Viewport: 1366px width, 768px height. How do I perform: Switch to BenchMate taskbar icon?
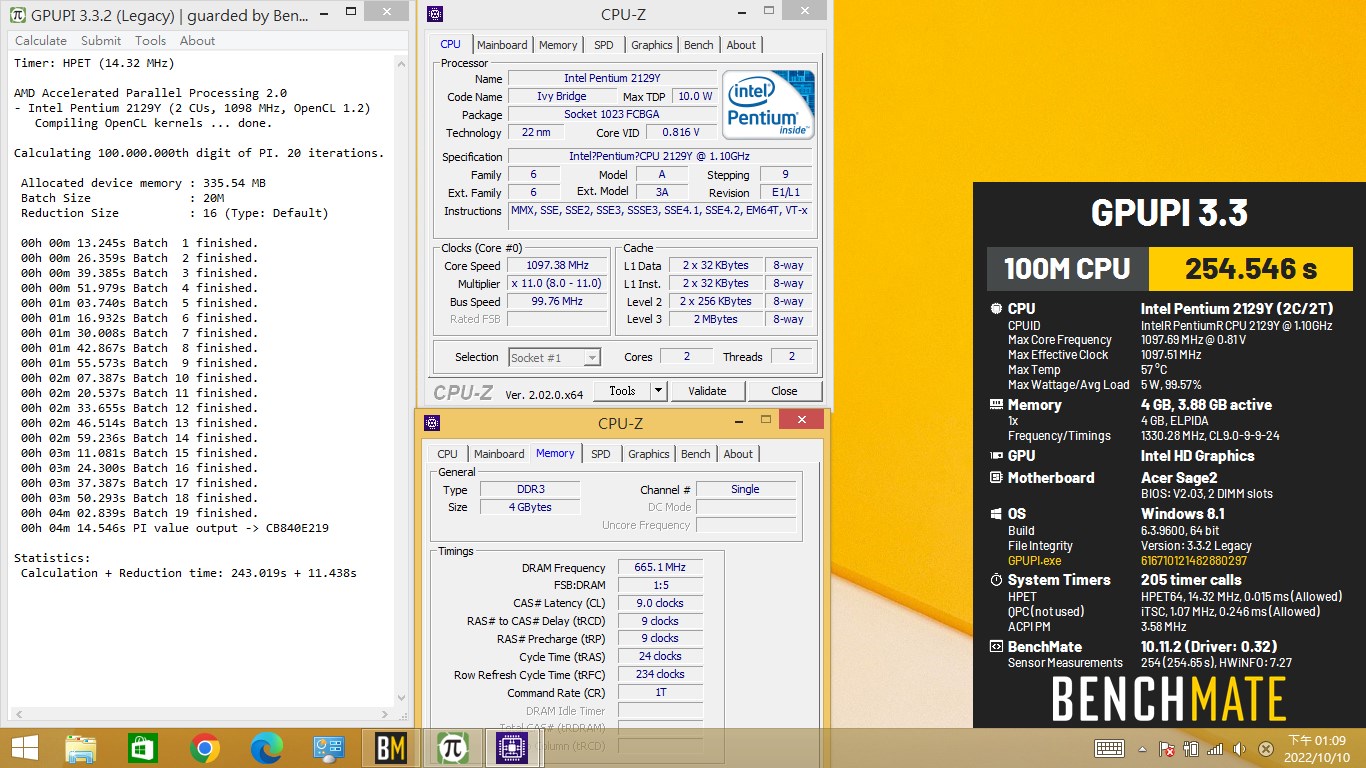391,748
